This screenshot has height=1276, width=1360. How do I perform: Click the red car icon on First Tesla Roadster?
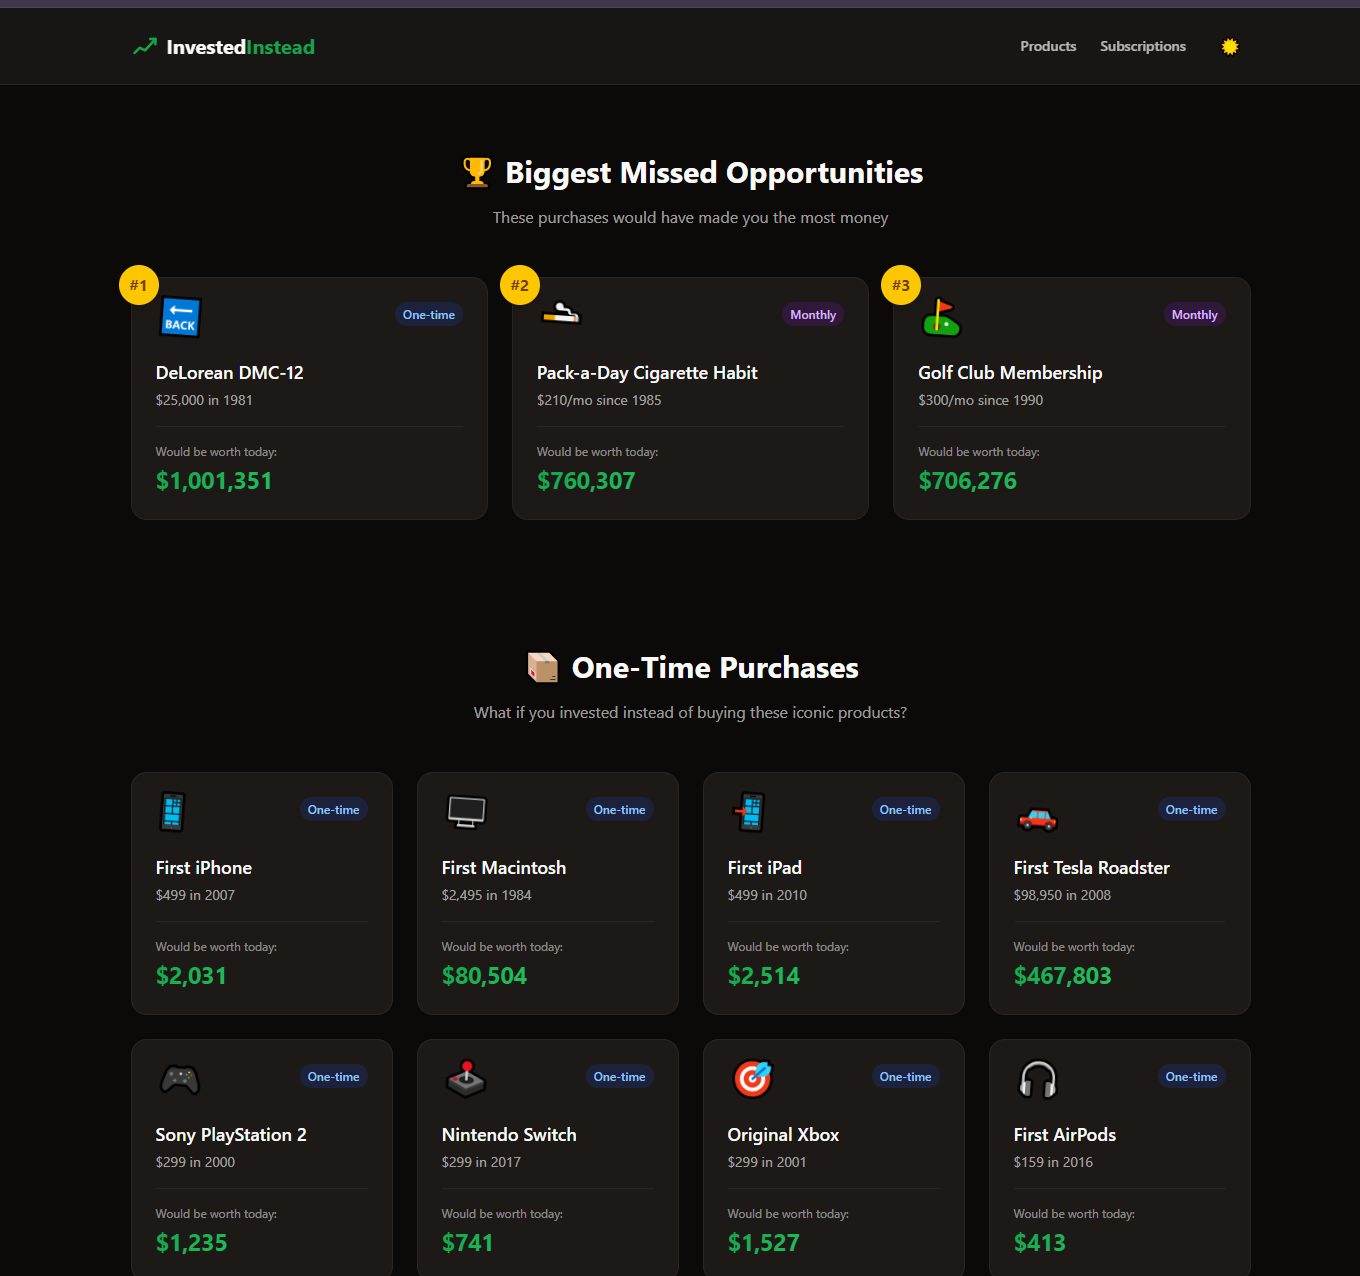coord(1038,818)
